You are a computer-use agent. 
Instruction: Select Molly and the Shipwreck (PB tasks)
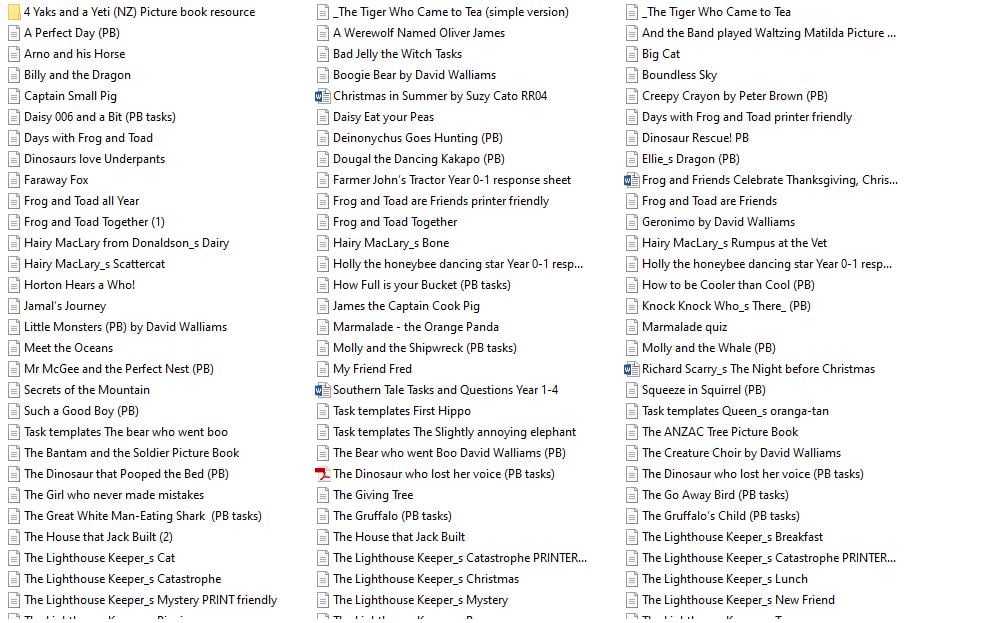point(425,348)
